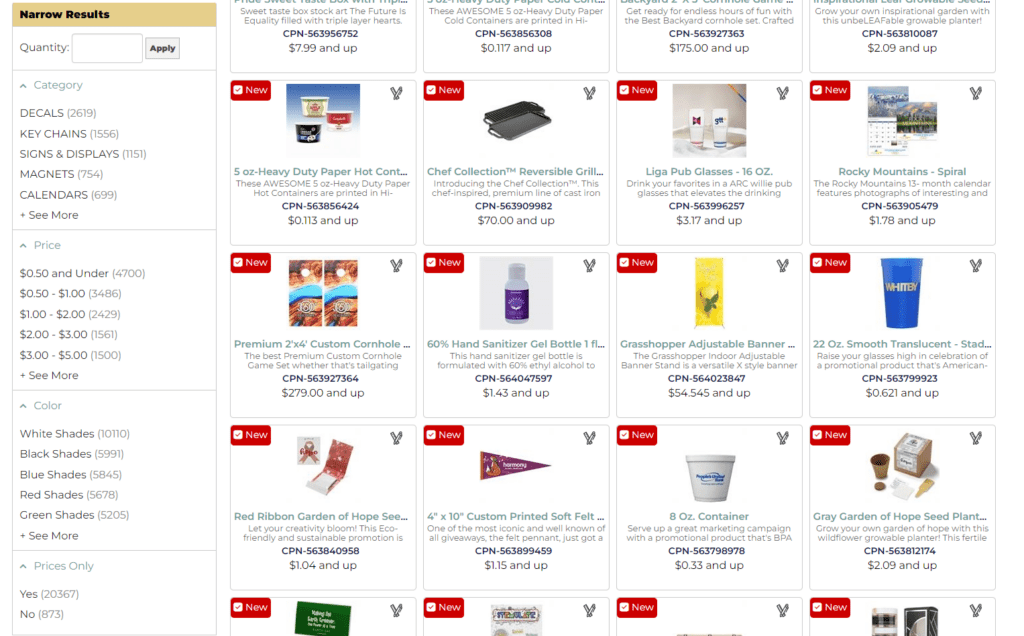Image resolution: width=1024 pixels, height=636 pixels.
Task: Focus the Quantity input field
Action: click(107, 48)
